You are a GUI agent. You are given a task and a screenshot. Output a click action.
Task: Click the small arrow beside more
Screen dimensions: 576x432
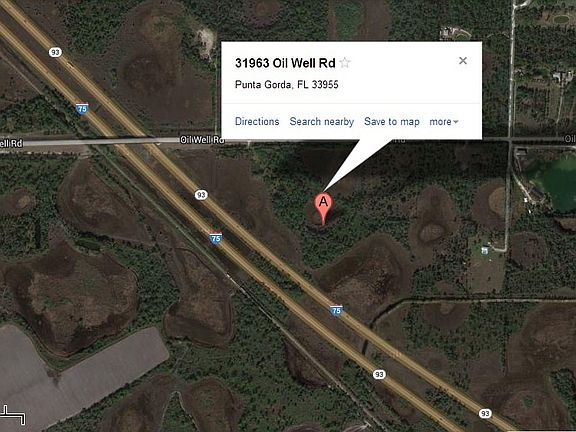[x=456, y=122]
